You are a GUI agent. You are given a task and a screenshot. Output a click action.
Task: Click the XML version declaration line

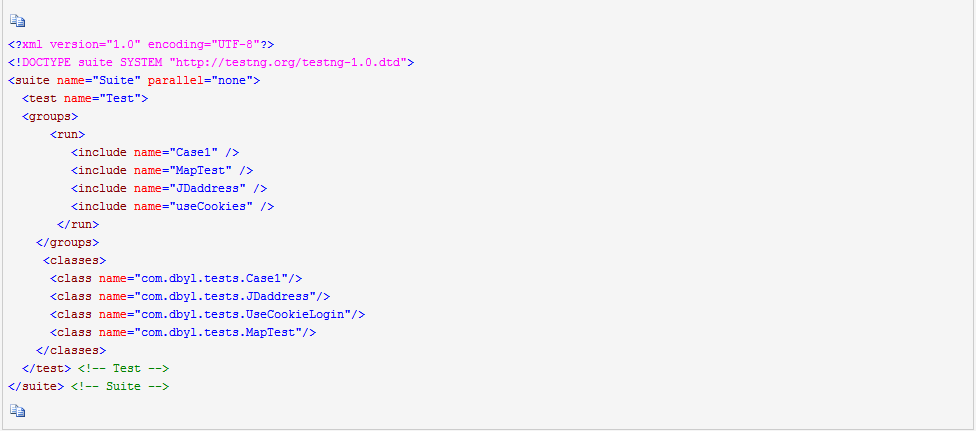coord(141,45)
